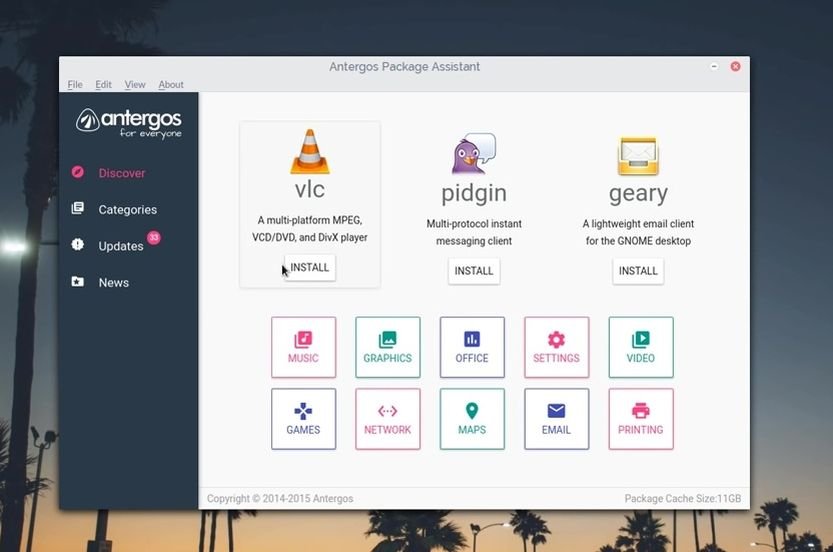The width and height of the screenshot is (833, 552).
Task: Show Updates in the sidebar
Action: (x=120, y=246)
